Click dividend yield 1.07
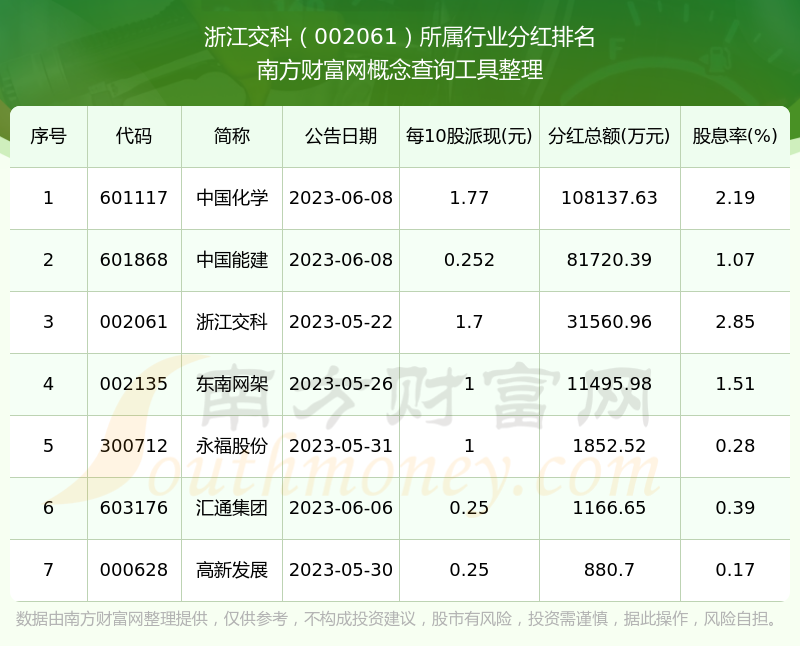This screenshot has width=800, height=668. tap(735, 260)
